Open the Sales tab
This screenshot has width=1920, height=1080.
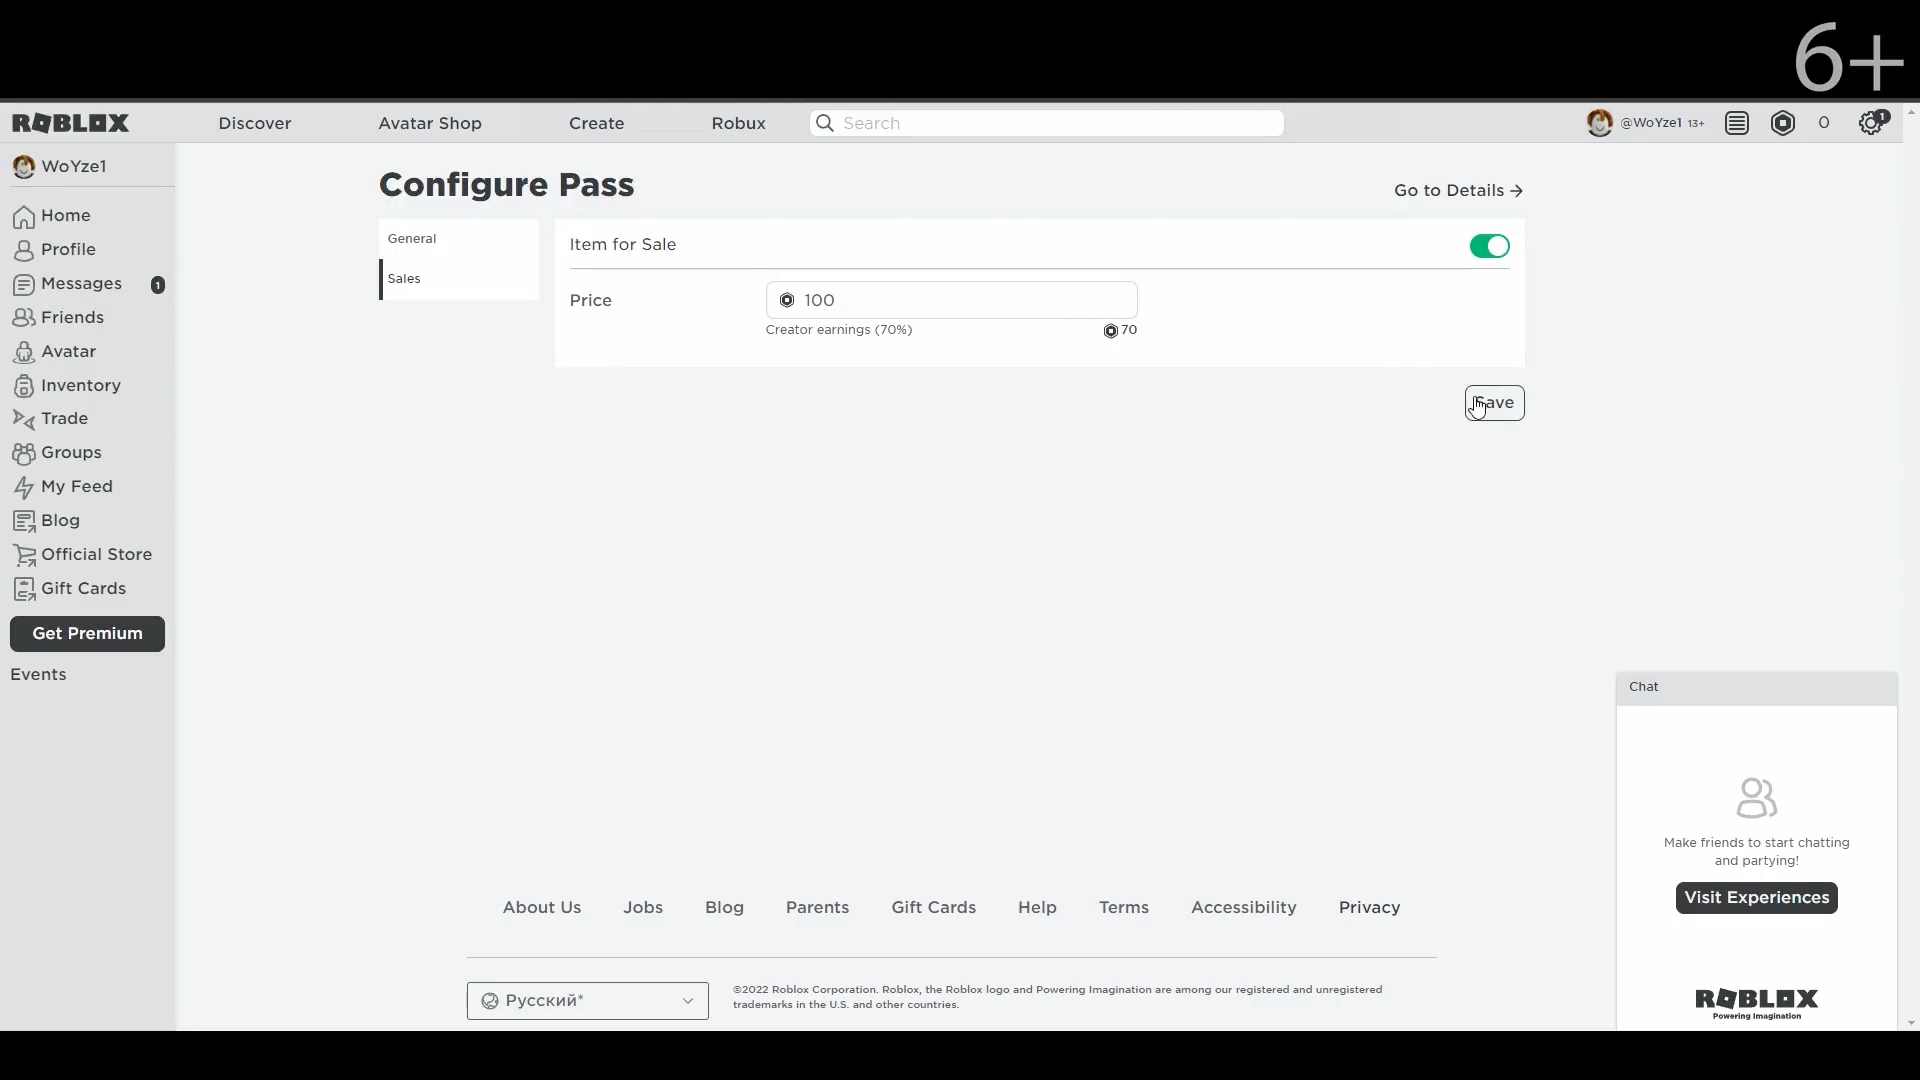459,279
